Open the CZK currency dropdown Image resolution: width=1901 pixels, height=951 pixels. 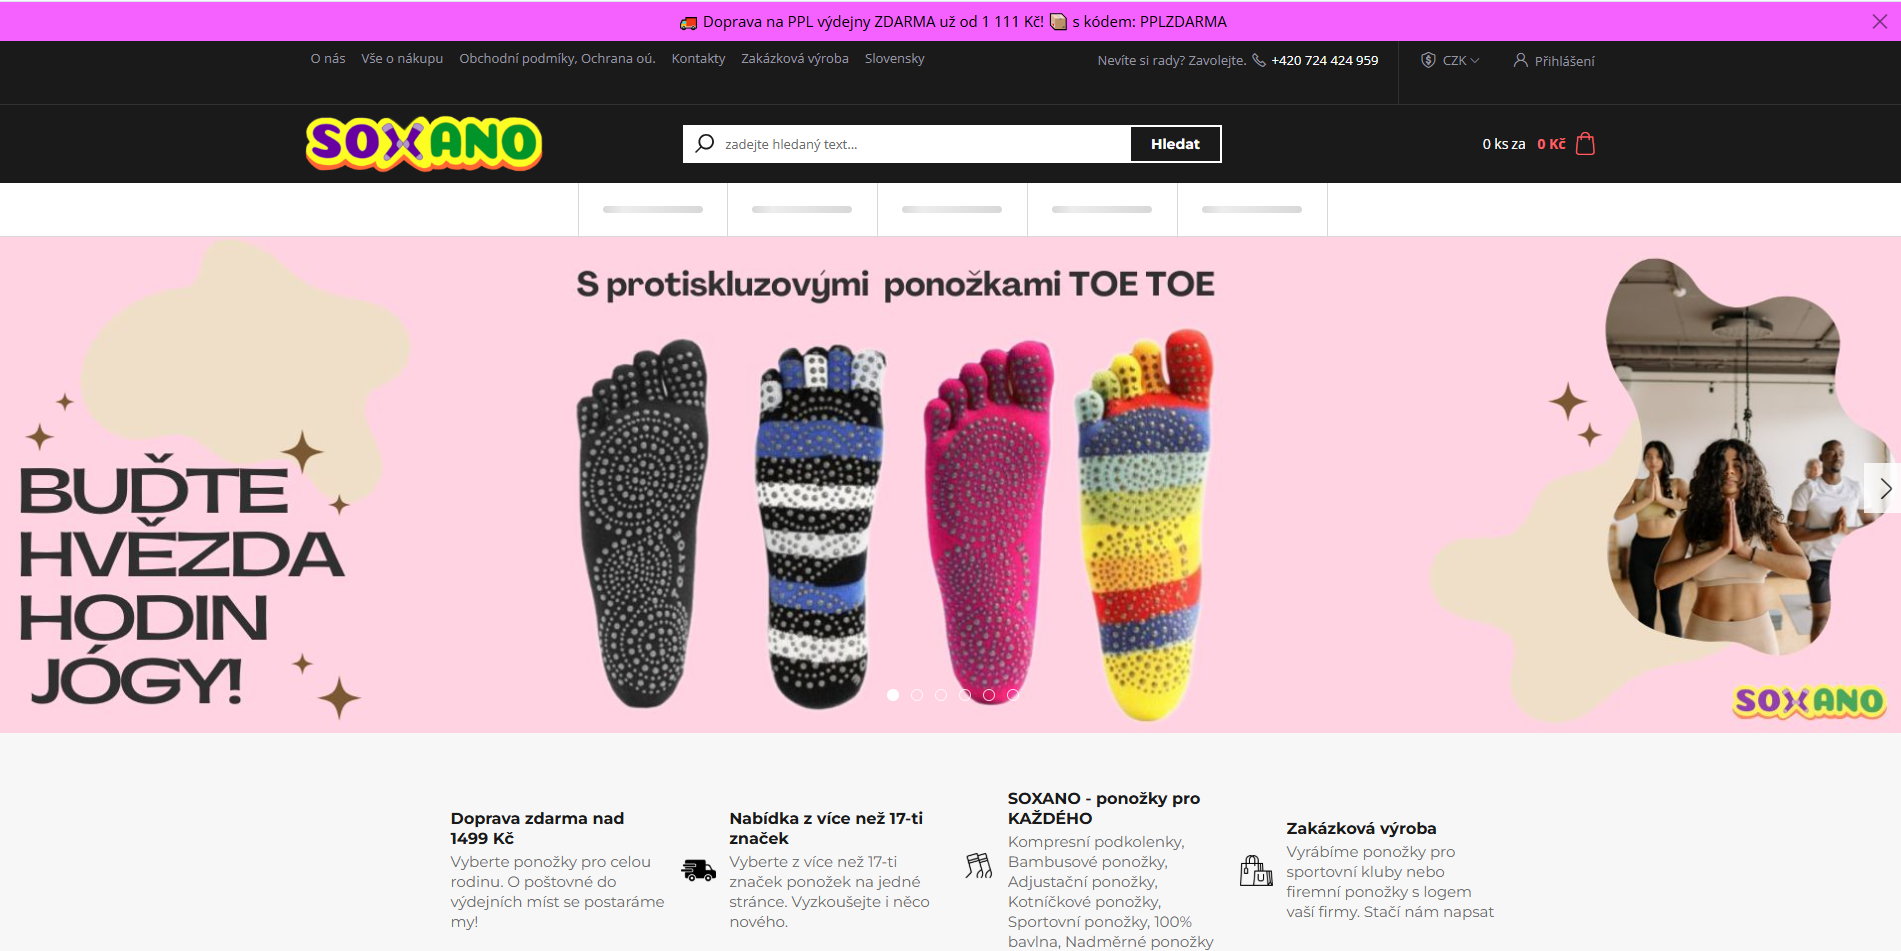pyautogui.click(x=1460, y=60)
